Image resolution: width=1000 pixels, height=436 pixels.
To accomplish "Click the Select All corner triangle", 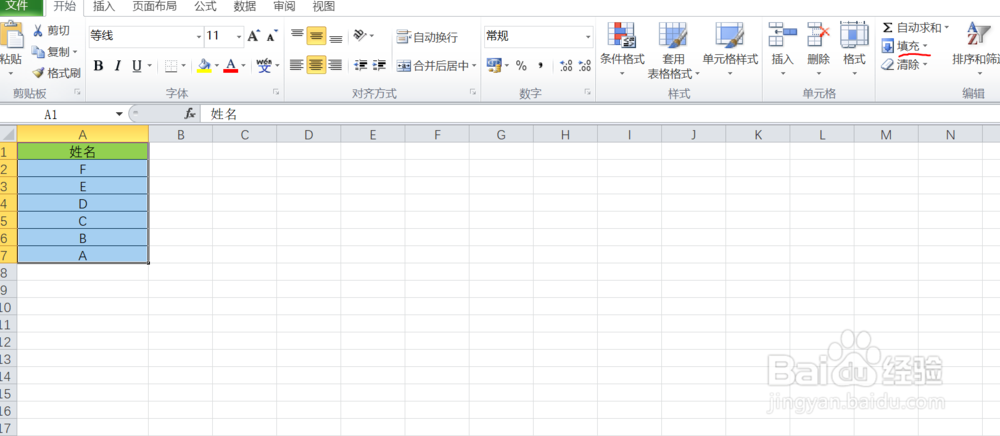I will 8,134.
